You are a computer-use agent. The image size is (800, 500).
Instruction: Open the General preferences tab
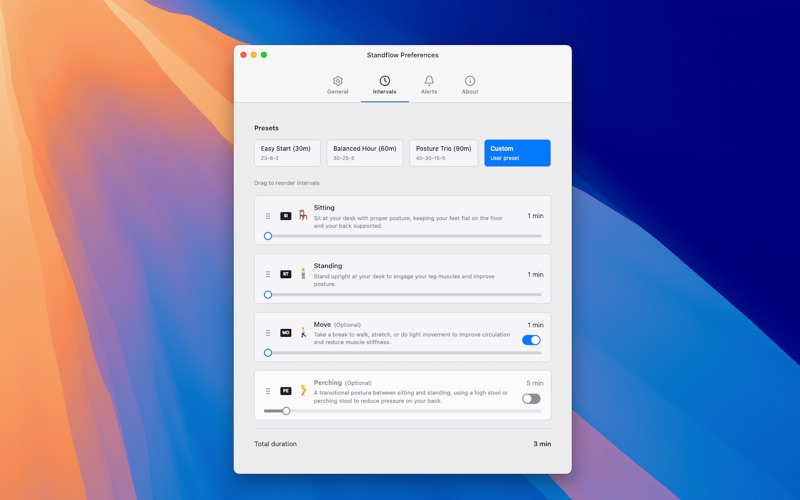(x=337, y=85)
